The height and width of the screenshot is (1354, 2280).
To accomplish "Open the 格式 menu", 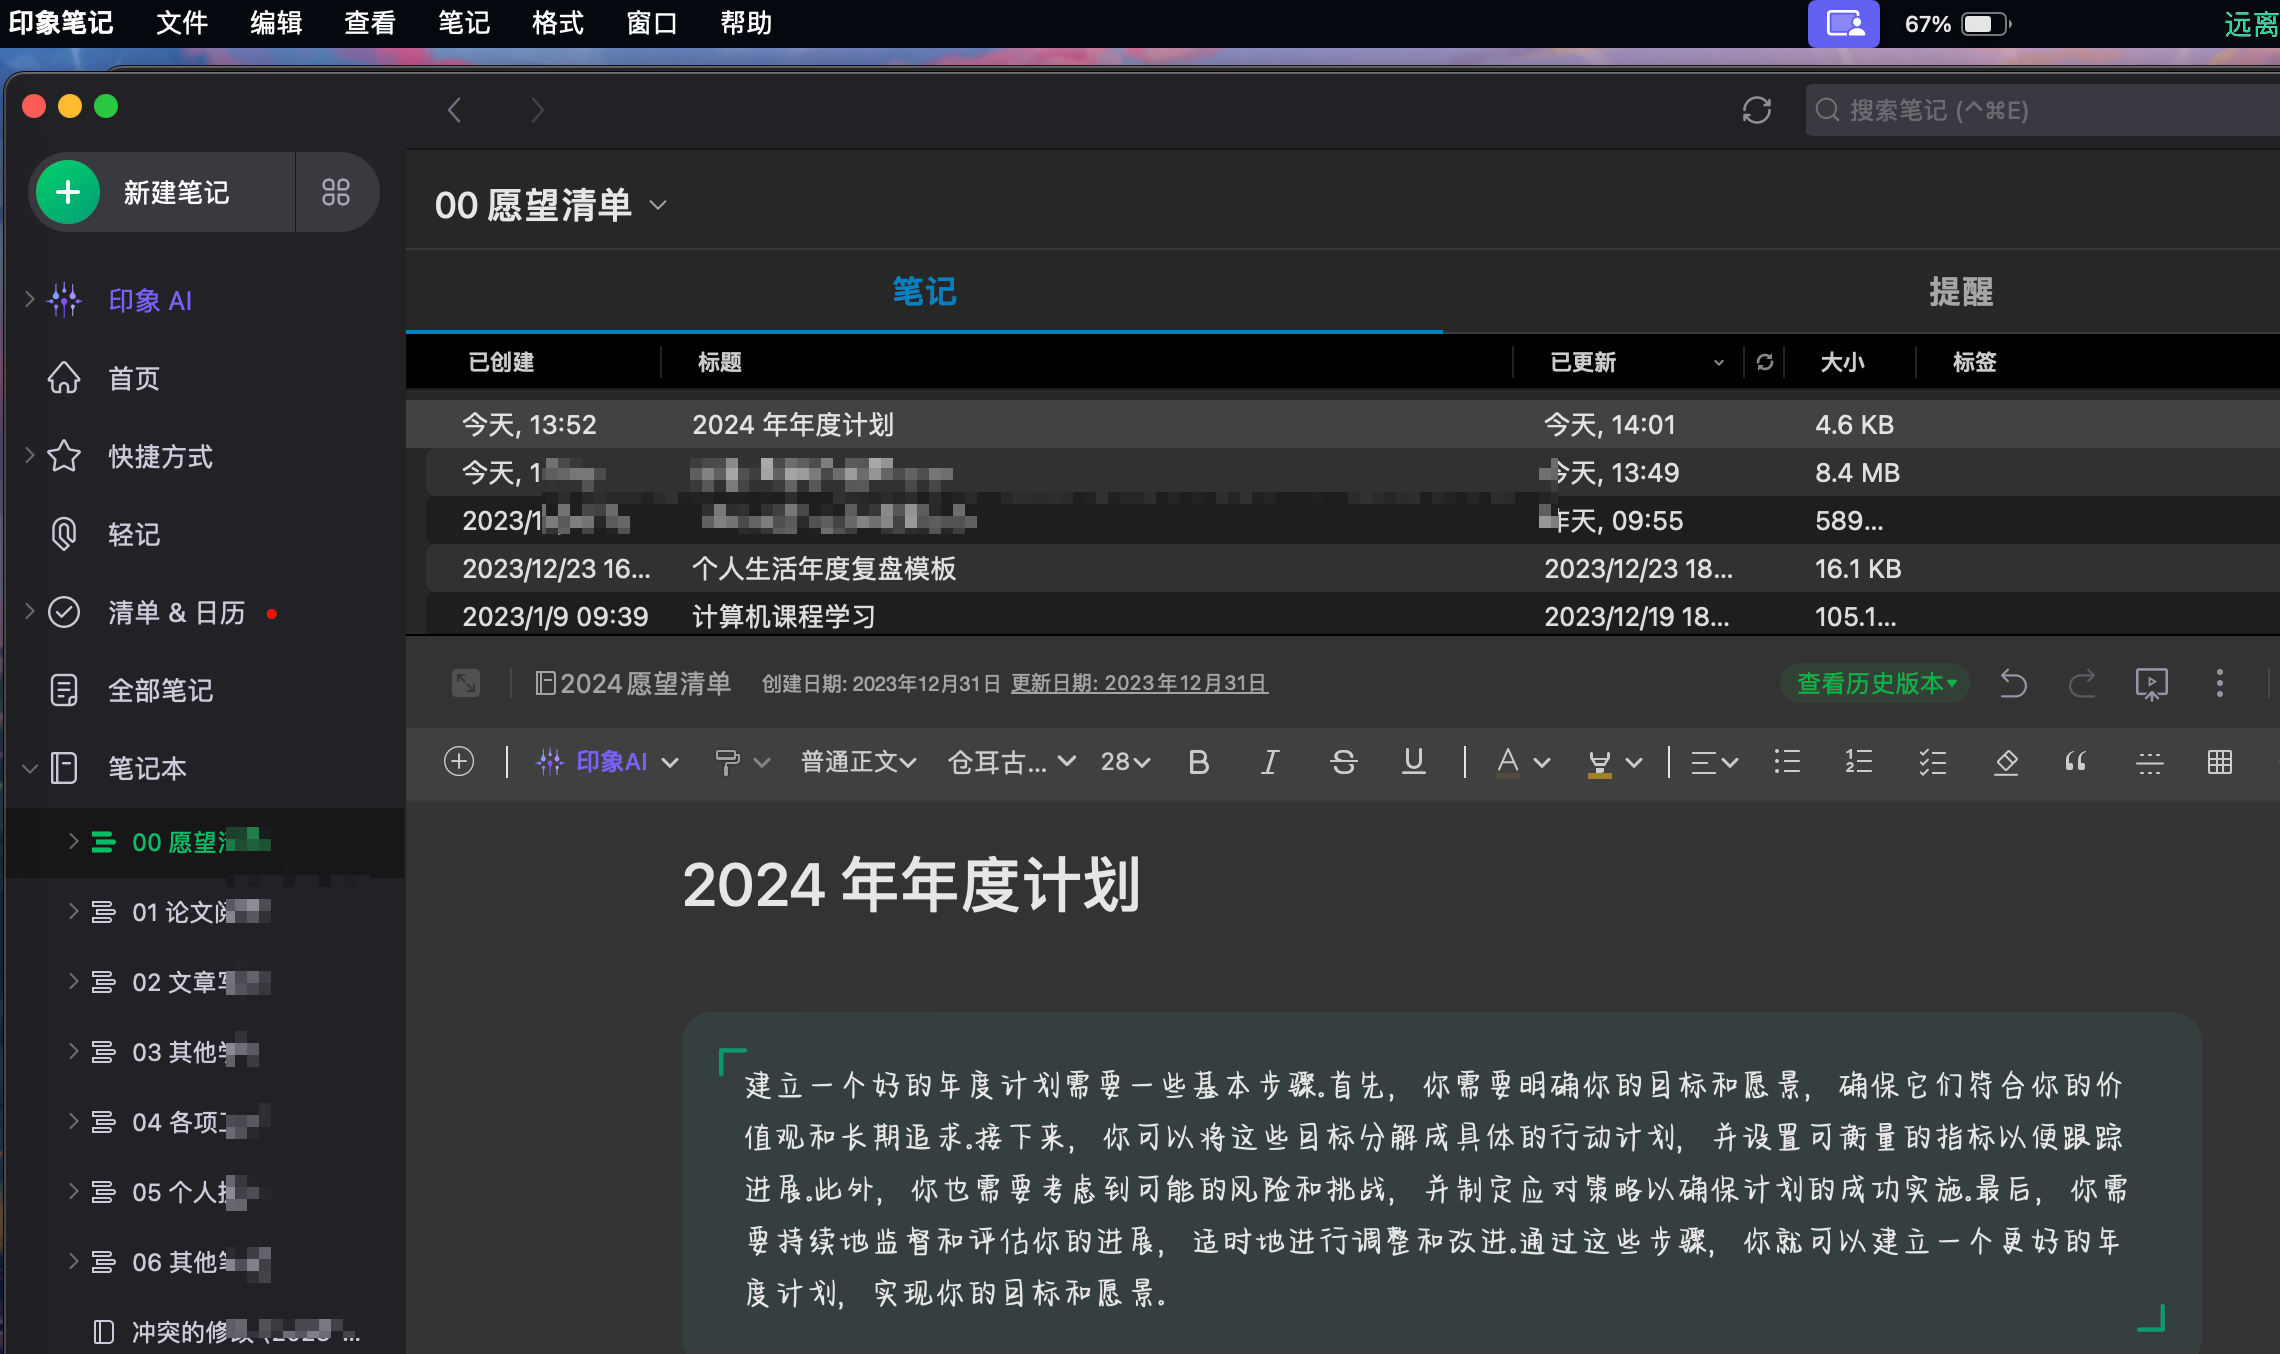I will tap(557, 22).
